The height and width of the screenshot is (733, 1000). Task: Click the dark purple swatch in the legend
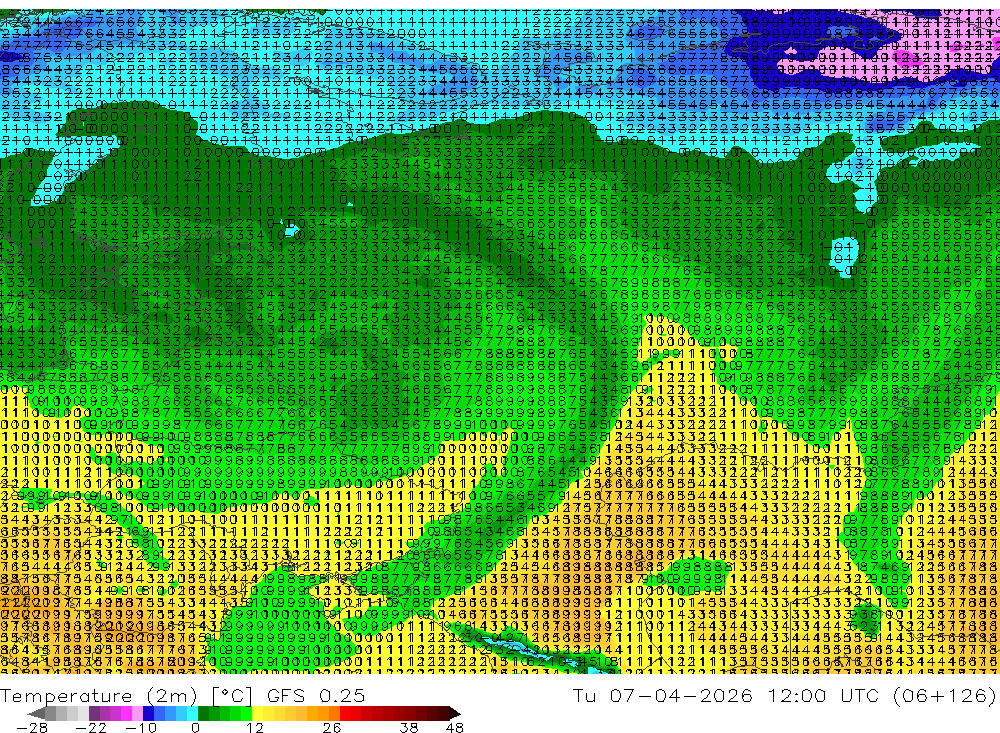94,714
